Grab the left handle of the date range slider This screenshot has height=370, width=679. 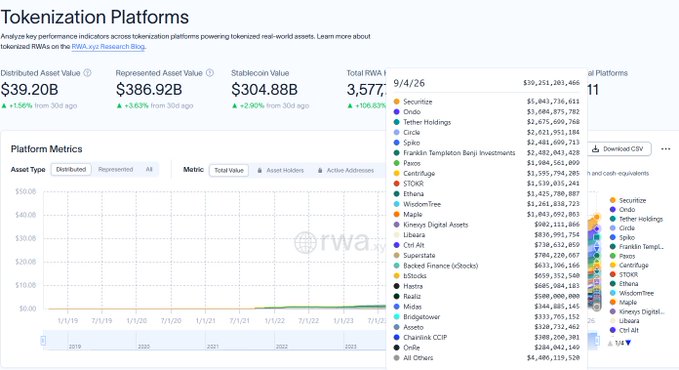(x=43, y=341)
